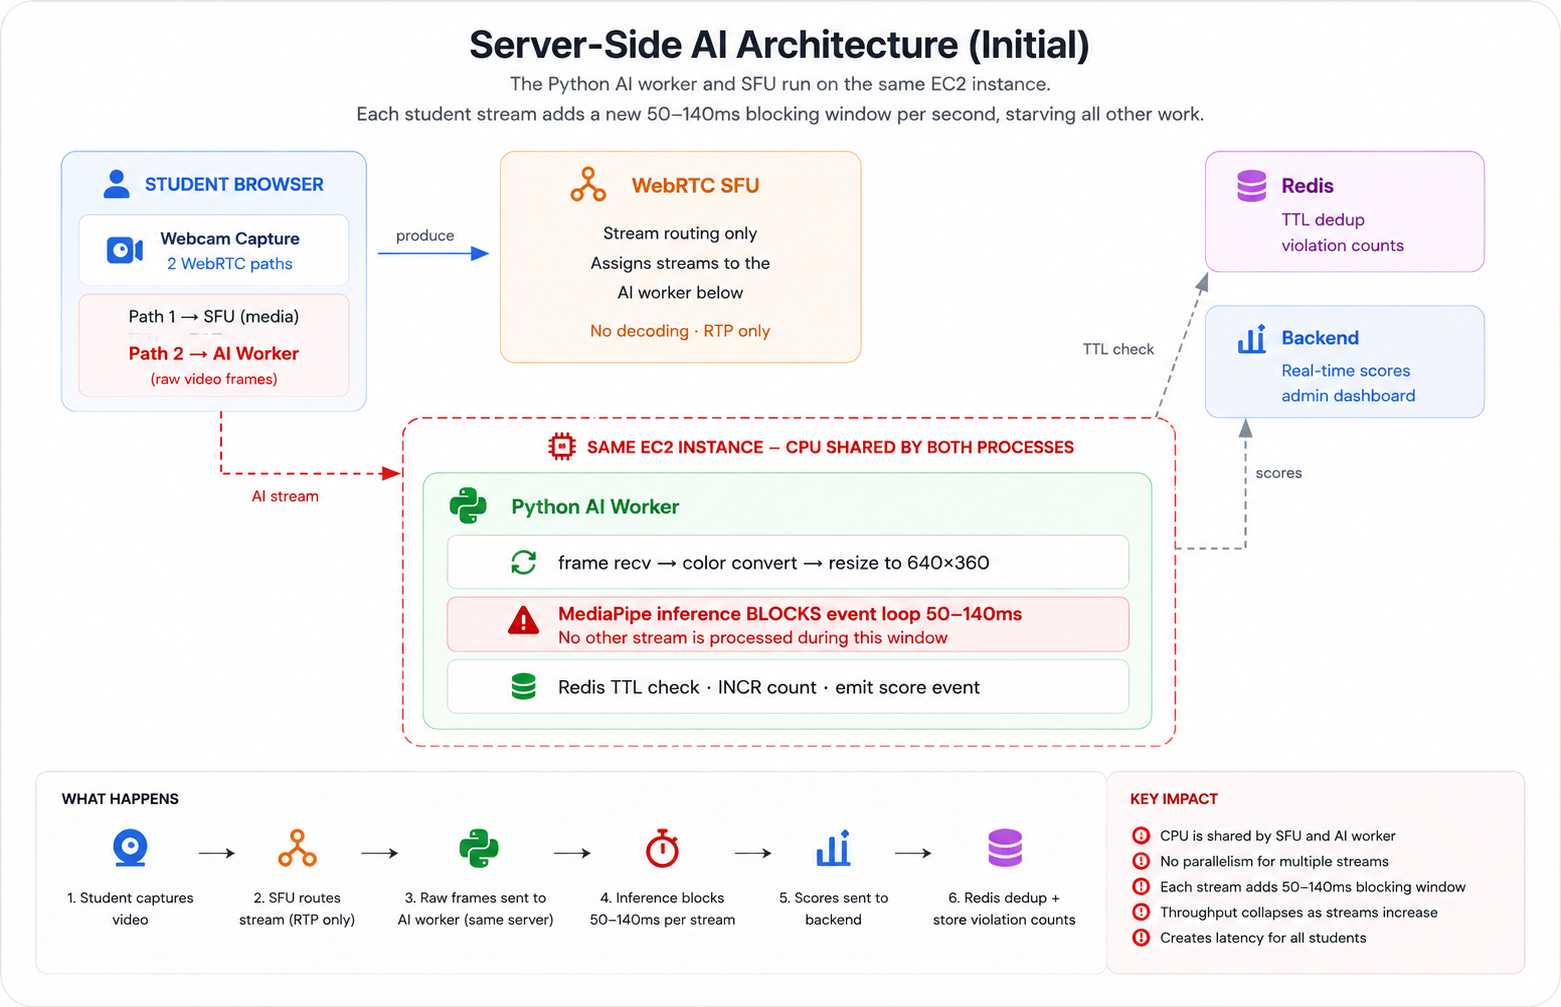Click SAME EC2 INSTANCE banner text
Viewport: 1561px width, 1007px height.
(830, 447)
